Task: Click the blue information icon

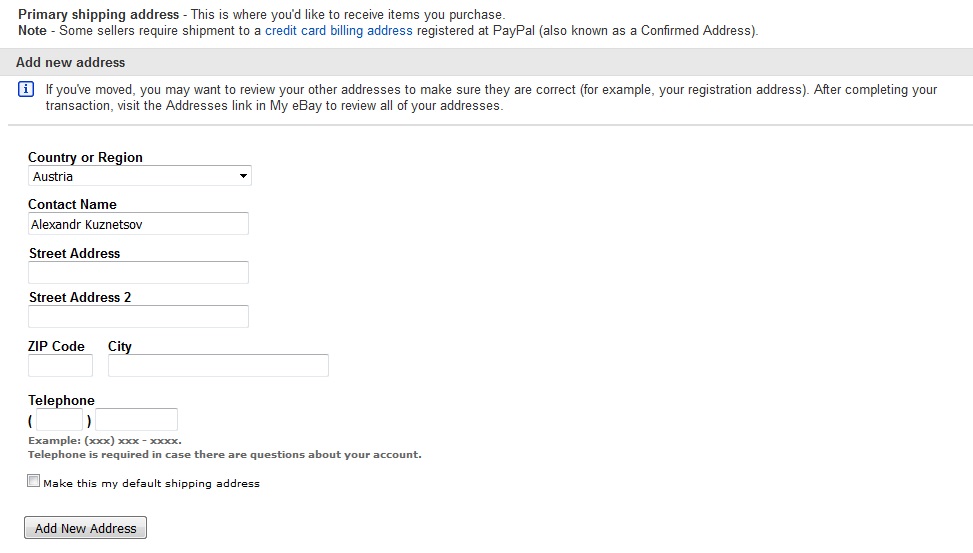Action: click(25, 89)
